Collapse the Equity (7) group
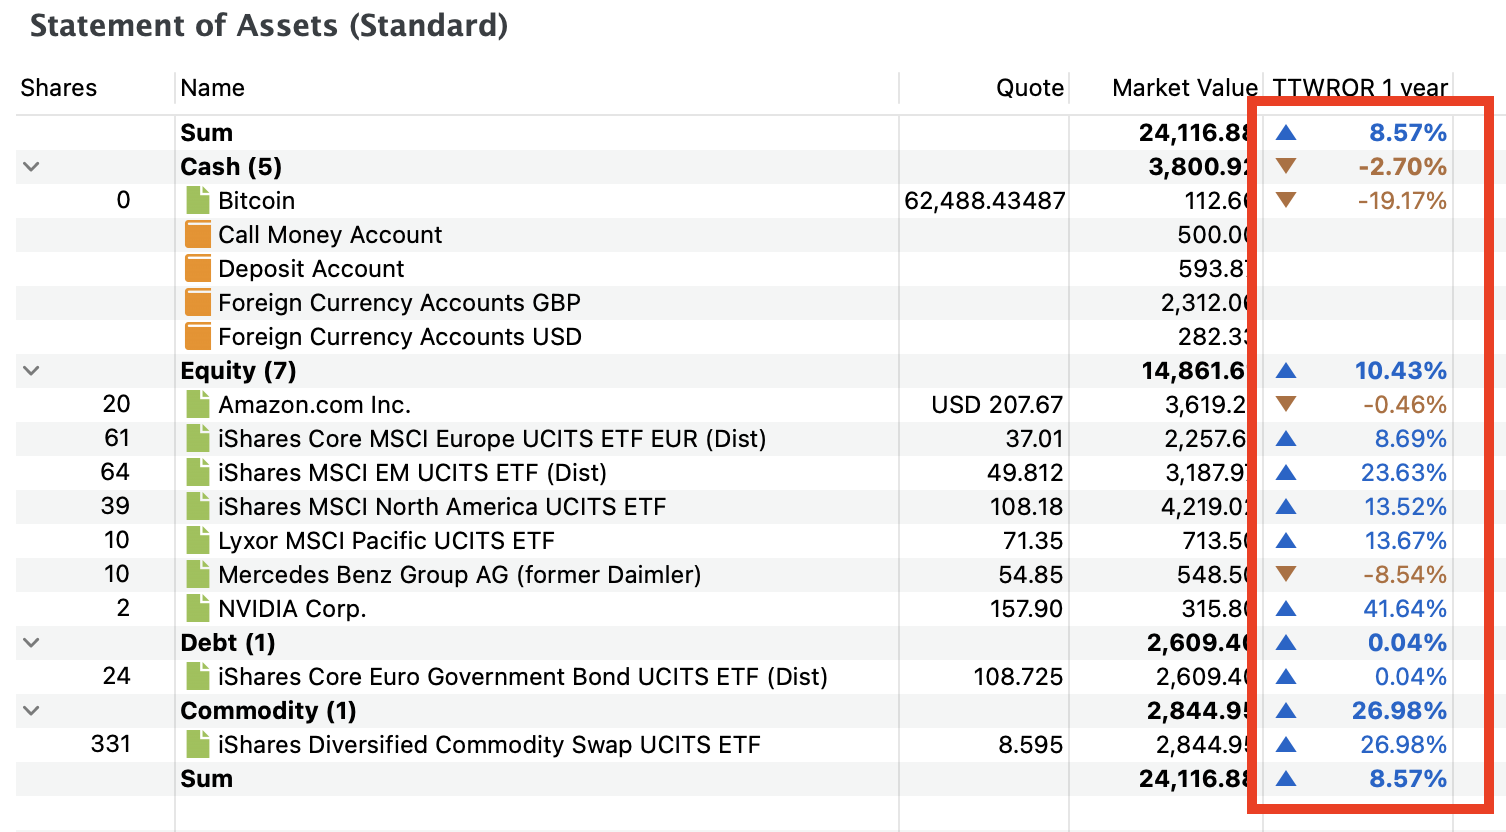The image size is (1506, 832). click(31, 371)
